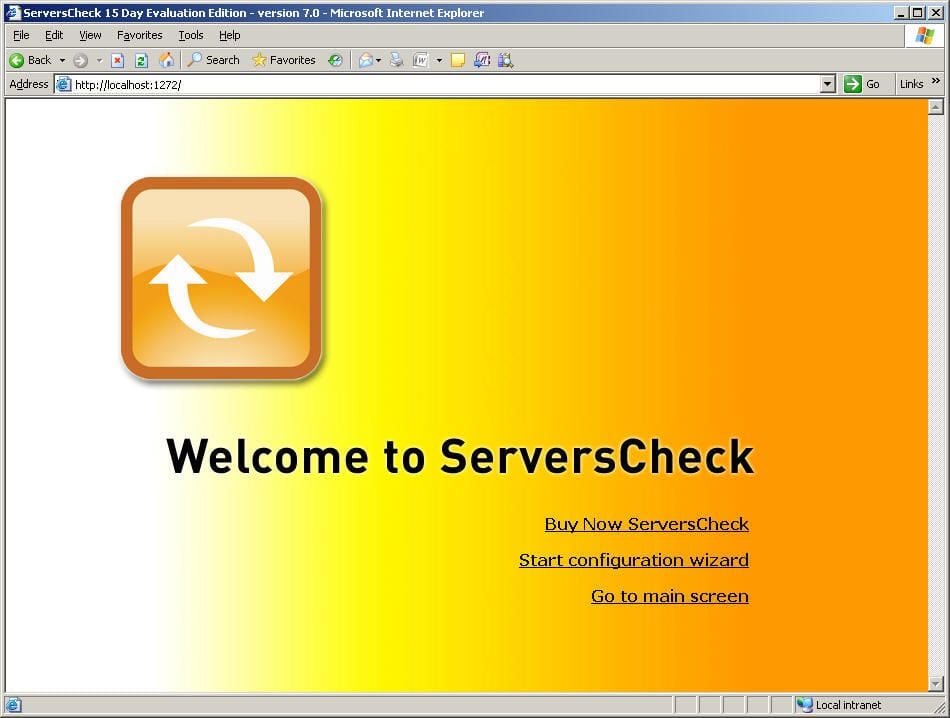
Task: Click the scrollbar up arrow
Action: click(x=935, y=107)
